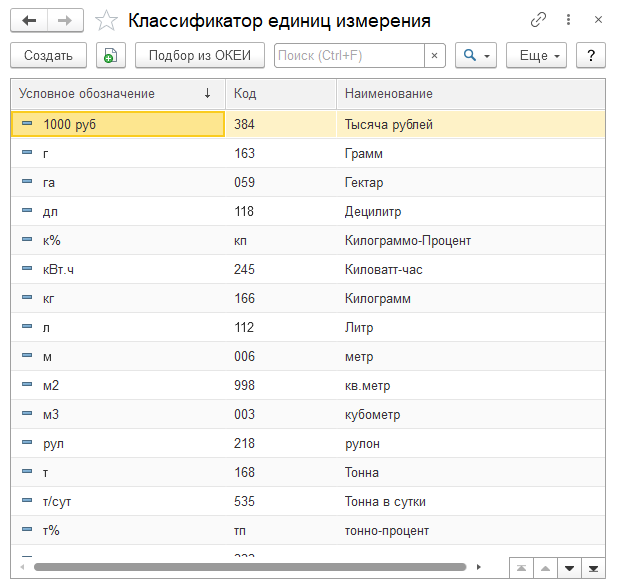
Task: Select row icon for 1000 руб
Action: (27, 123)
